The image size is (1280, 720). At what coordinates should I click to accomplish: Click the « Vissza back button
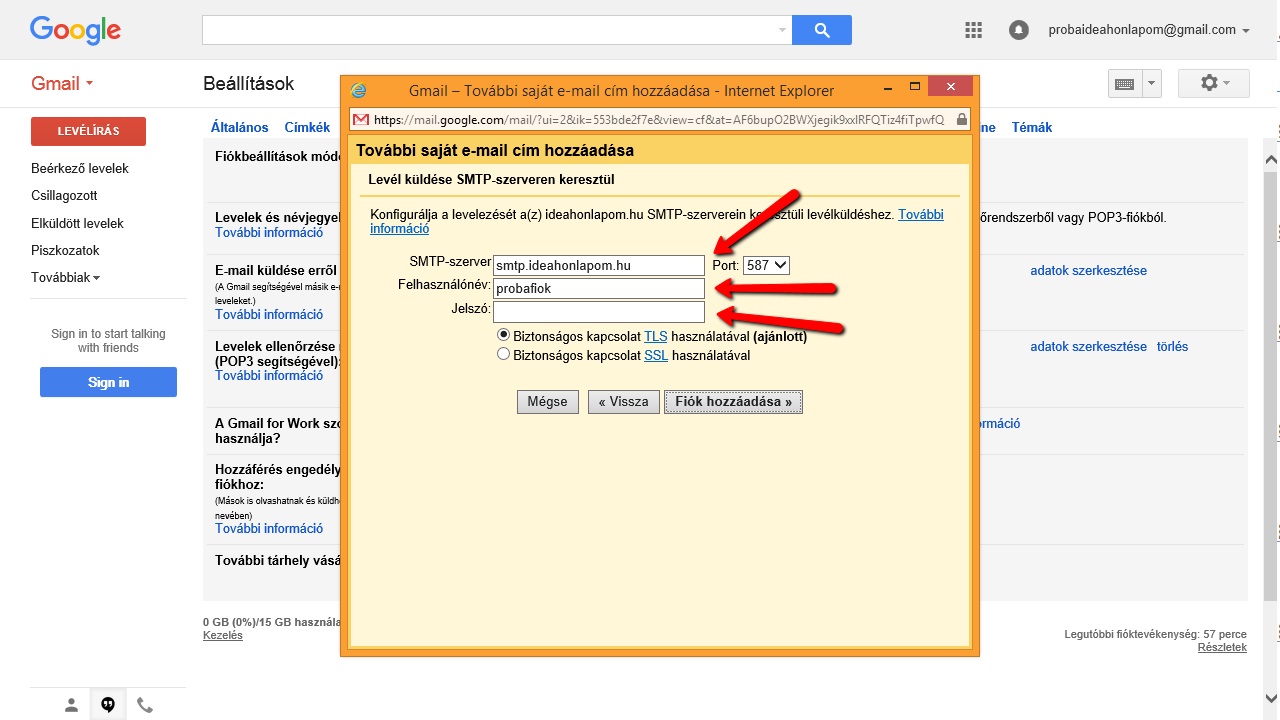(x=624, y=402)
